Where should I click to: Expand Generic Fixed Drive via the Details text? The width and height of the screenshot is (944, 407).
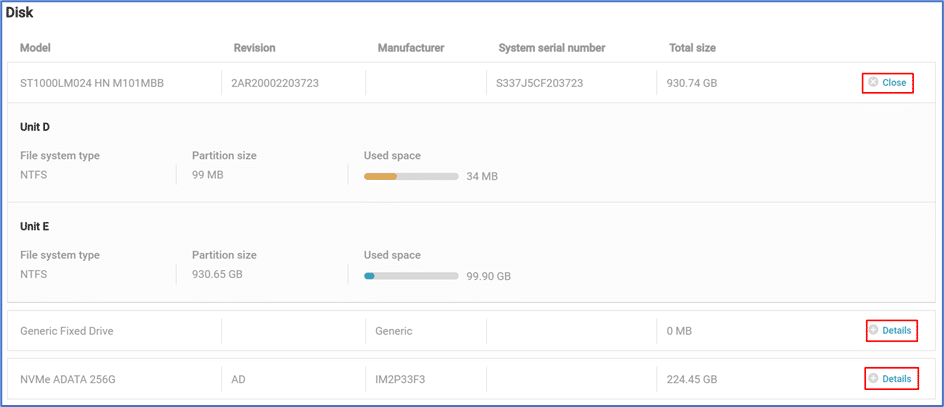click(896, 330)
